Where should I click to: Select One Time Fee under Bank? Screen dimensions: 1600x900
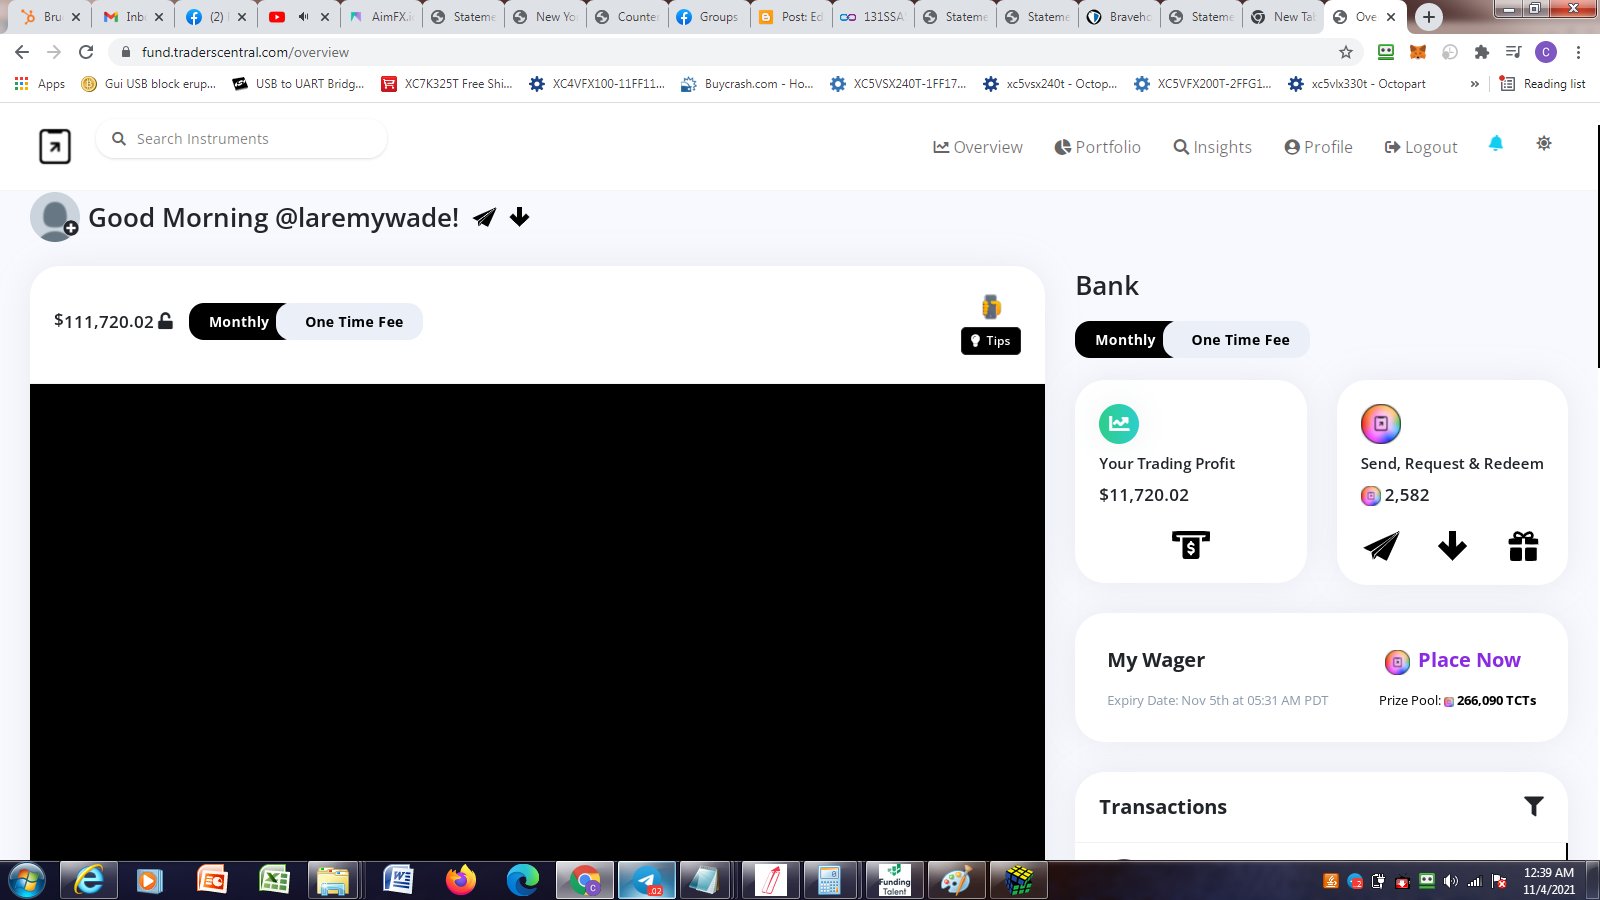tap(1240, 339)
